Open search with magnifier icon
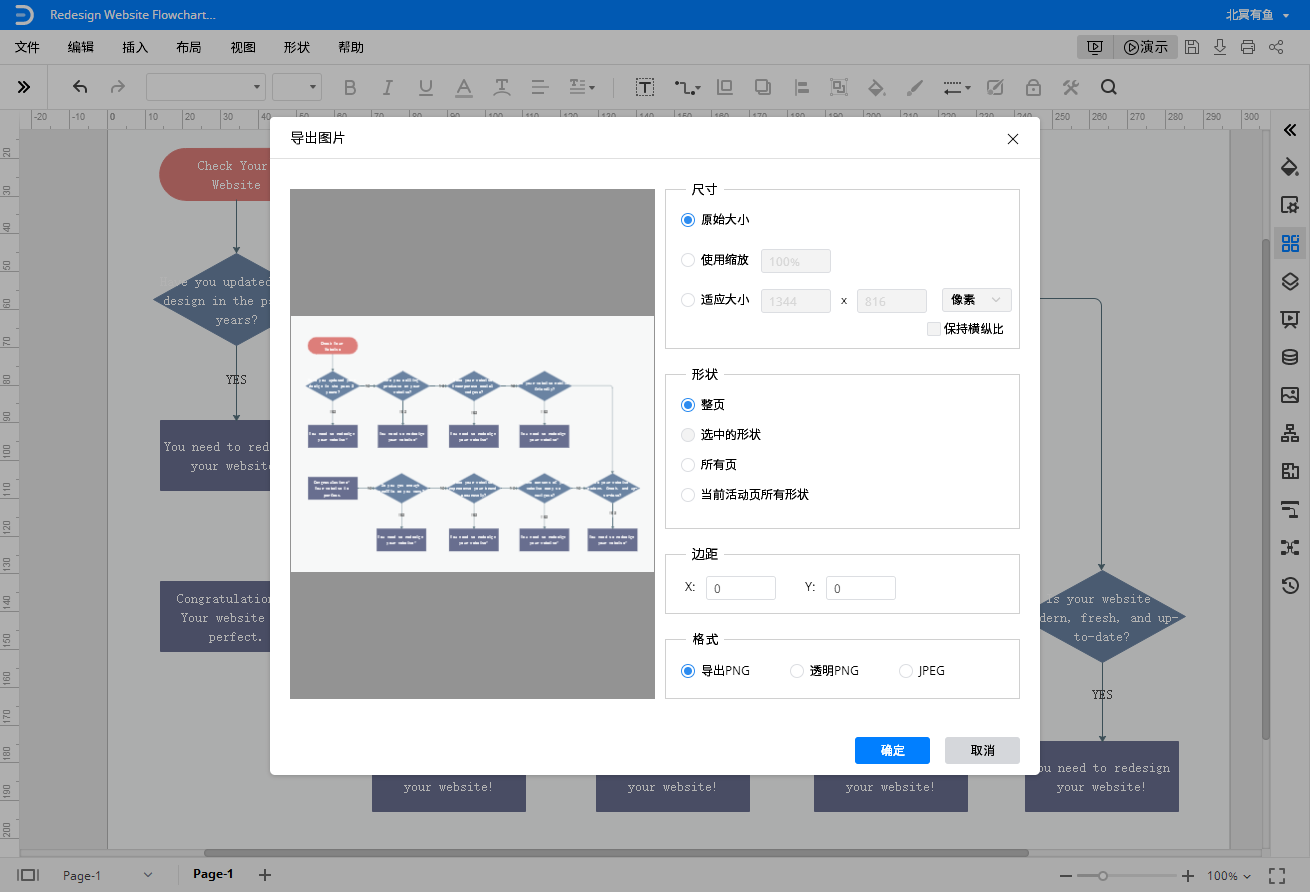 [1108, 87]
